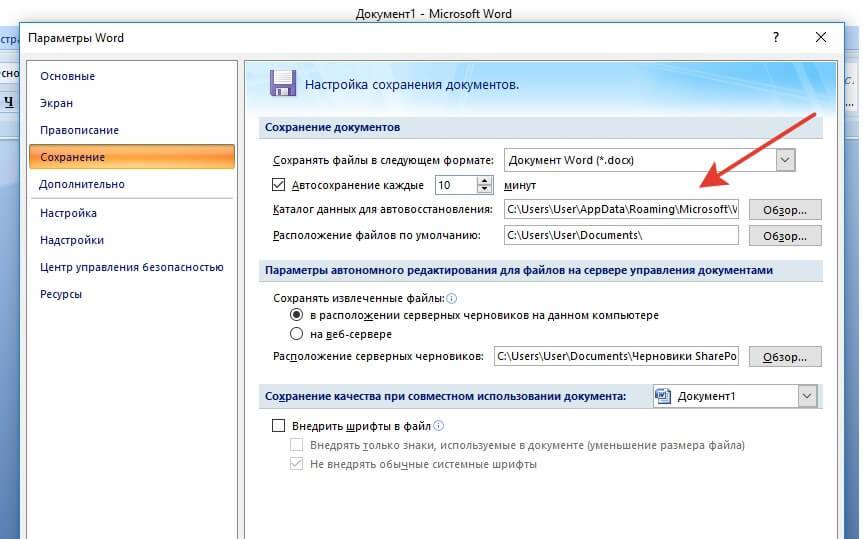
Task: Enable Внедрить шрифты в файл checkbox
Action: pyautogui.click(x=278, y=426)
